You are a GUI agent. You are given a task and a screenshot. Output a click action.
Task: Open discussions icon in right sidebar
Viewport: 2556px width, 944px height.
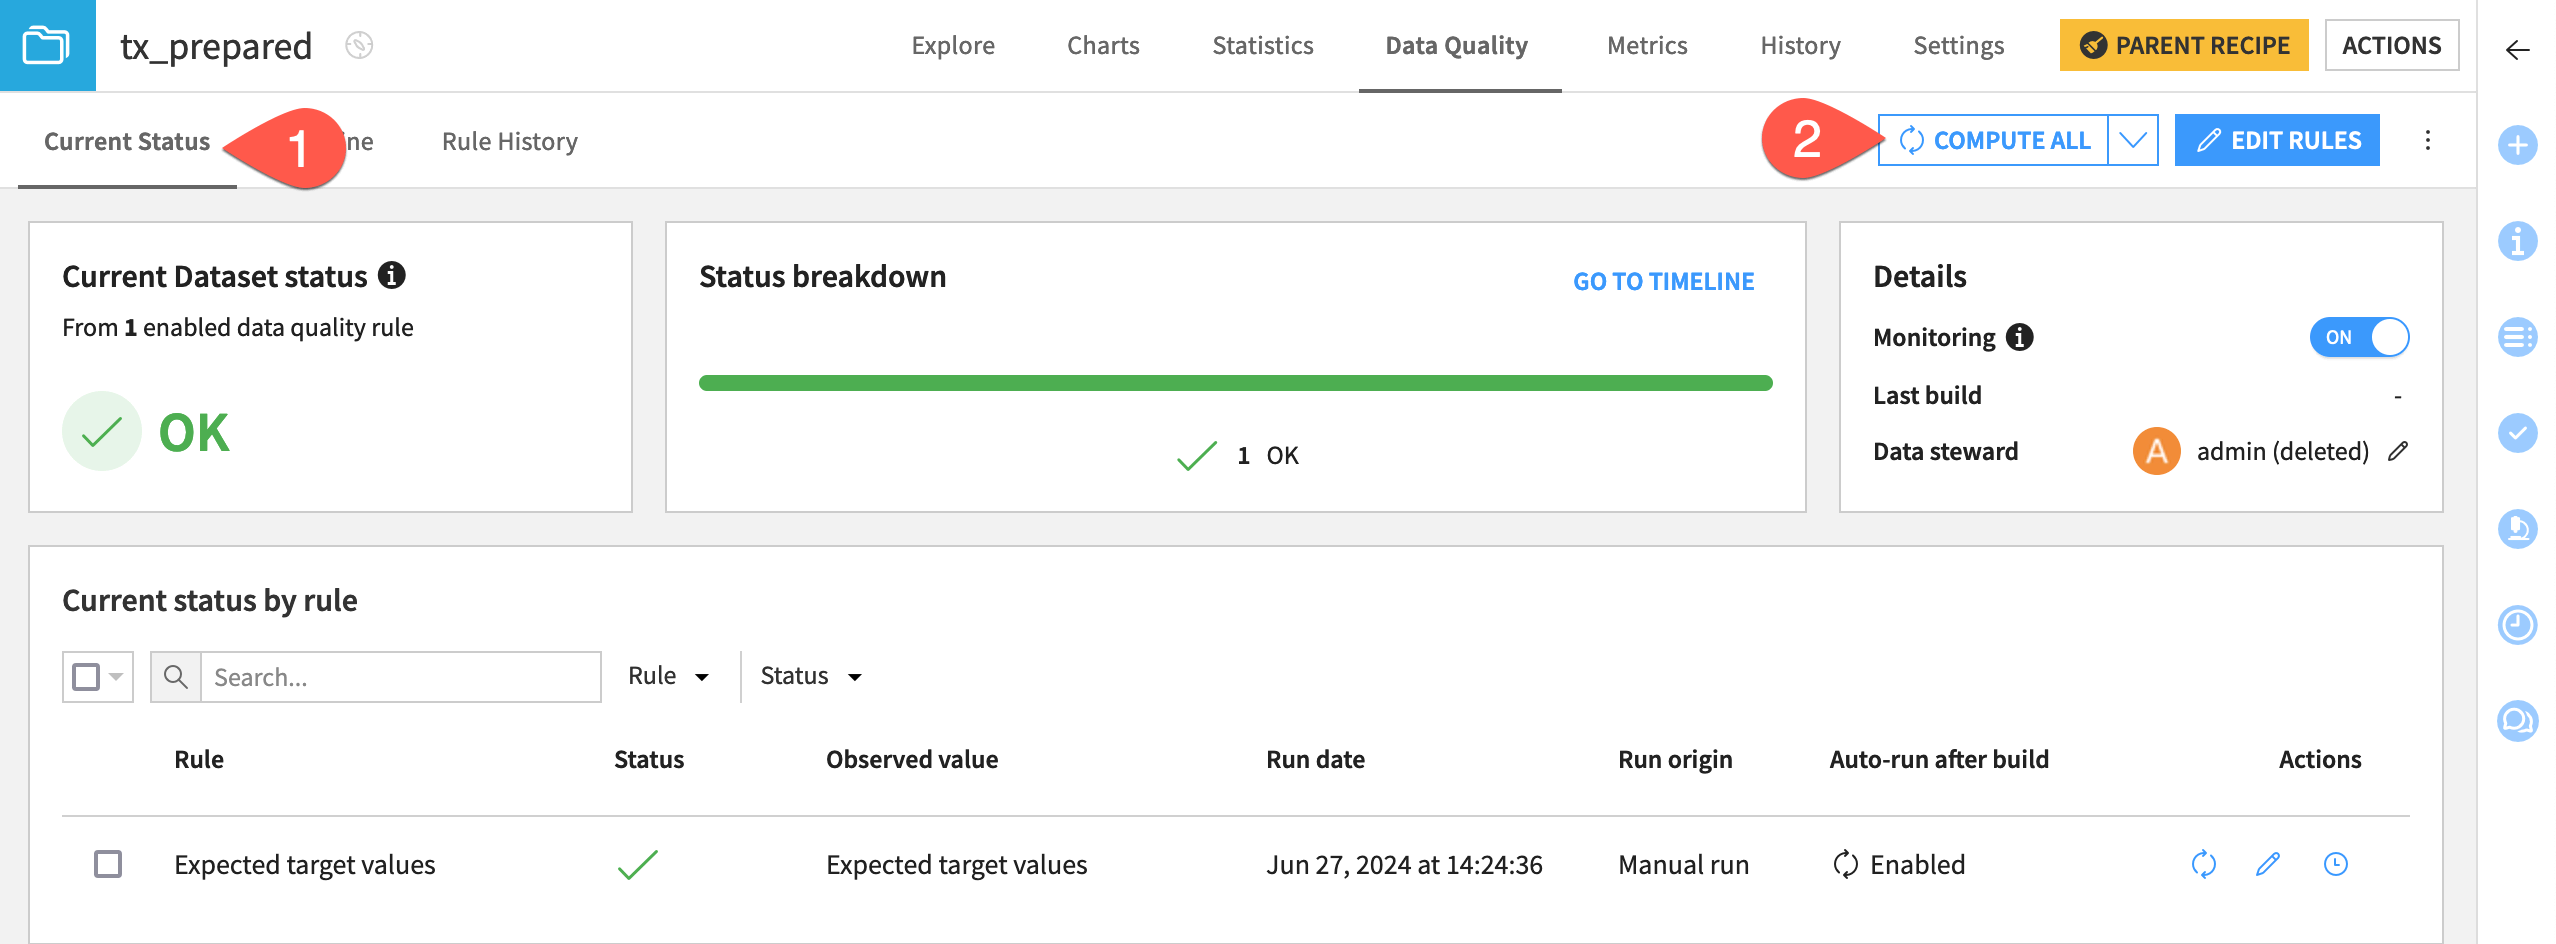tap(2517, 721)
